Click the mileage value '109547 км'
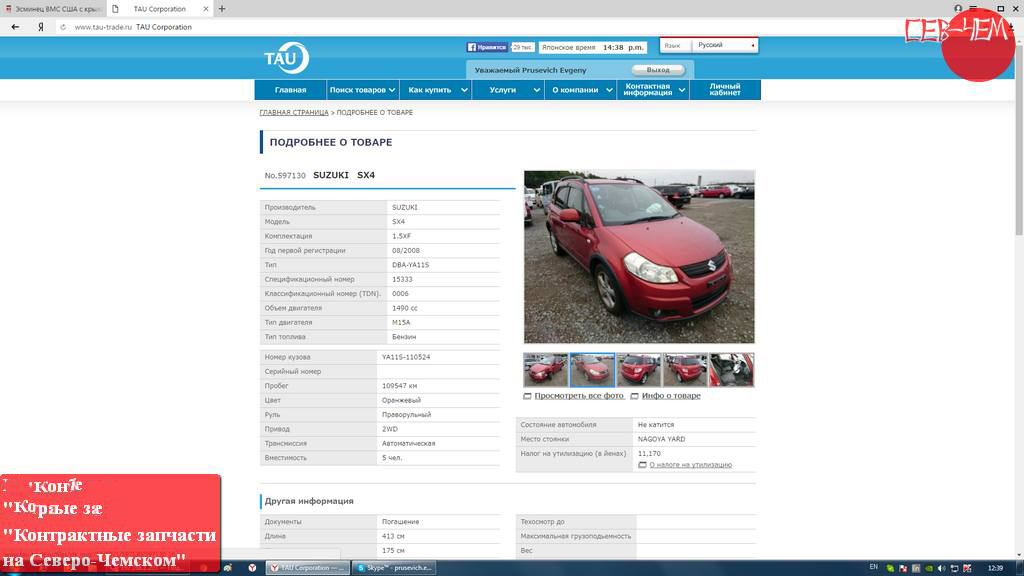Image resolution: width=1024 pixels, height=576 pixels. (399, 386)
